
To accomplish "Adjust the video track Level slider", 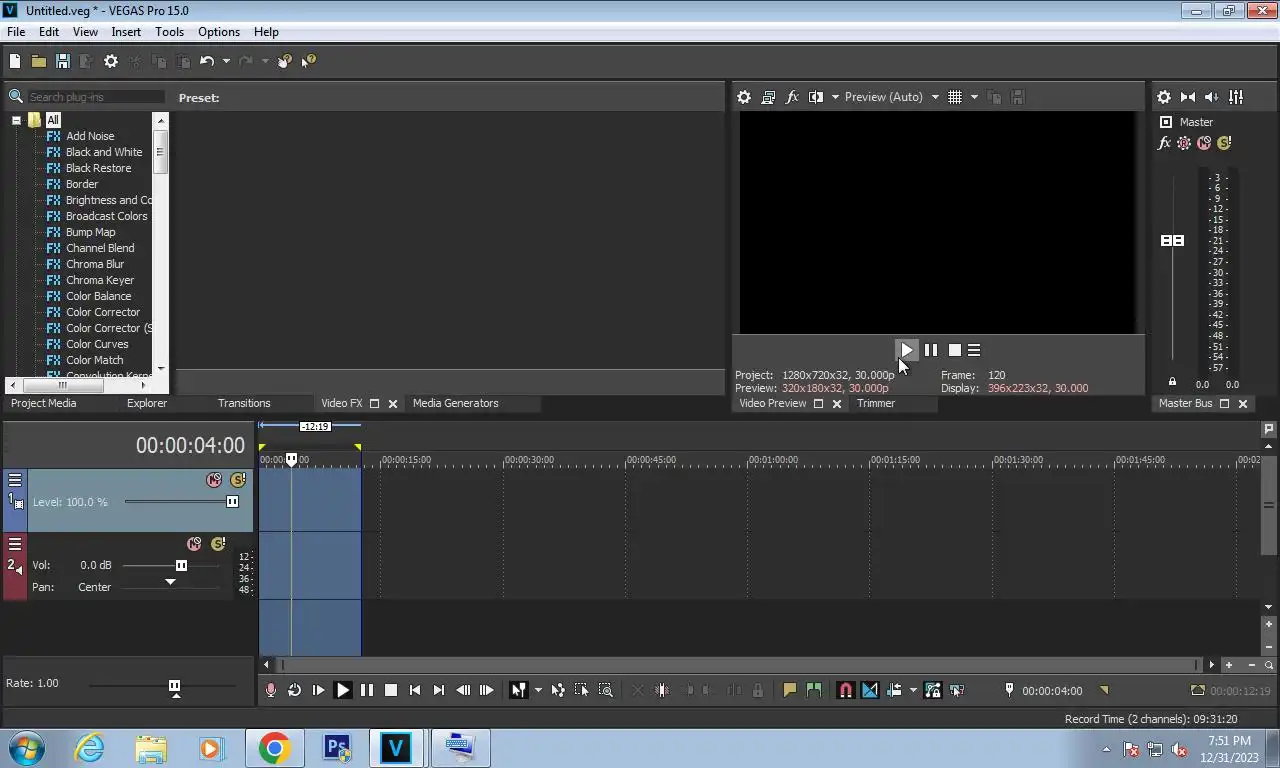I will (x=232, y=501).
